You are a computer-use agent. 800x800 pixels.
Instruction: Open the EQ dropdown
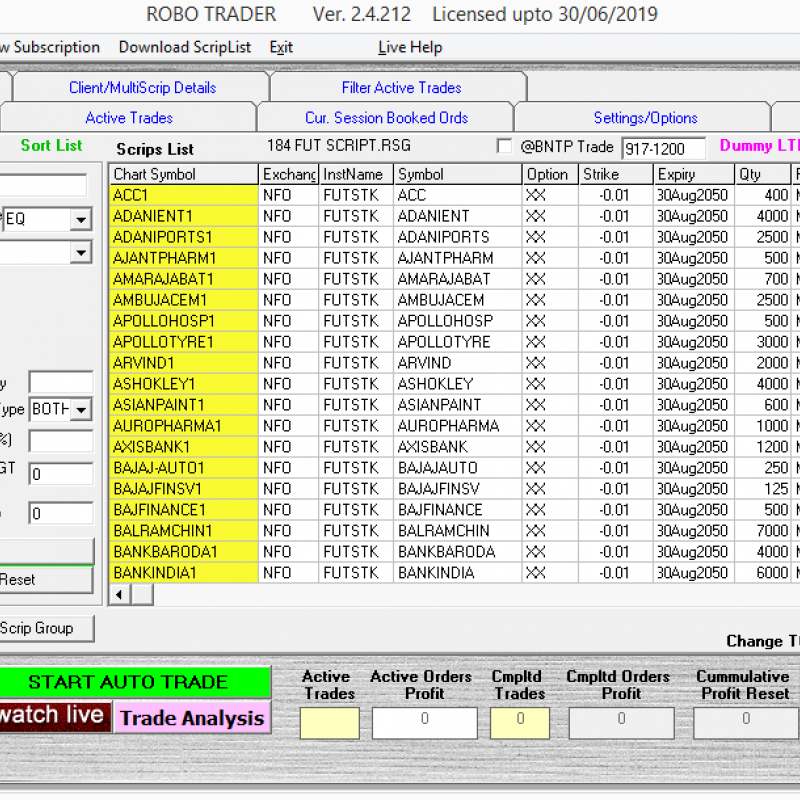point(78,219)
